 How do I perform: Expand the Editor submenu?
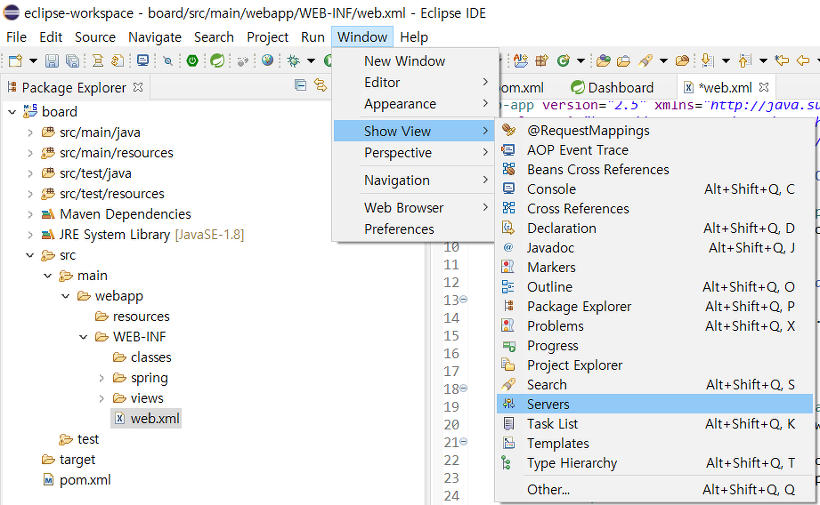pos(413,83)
